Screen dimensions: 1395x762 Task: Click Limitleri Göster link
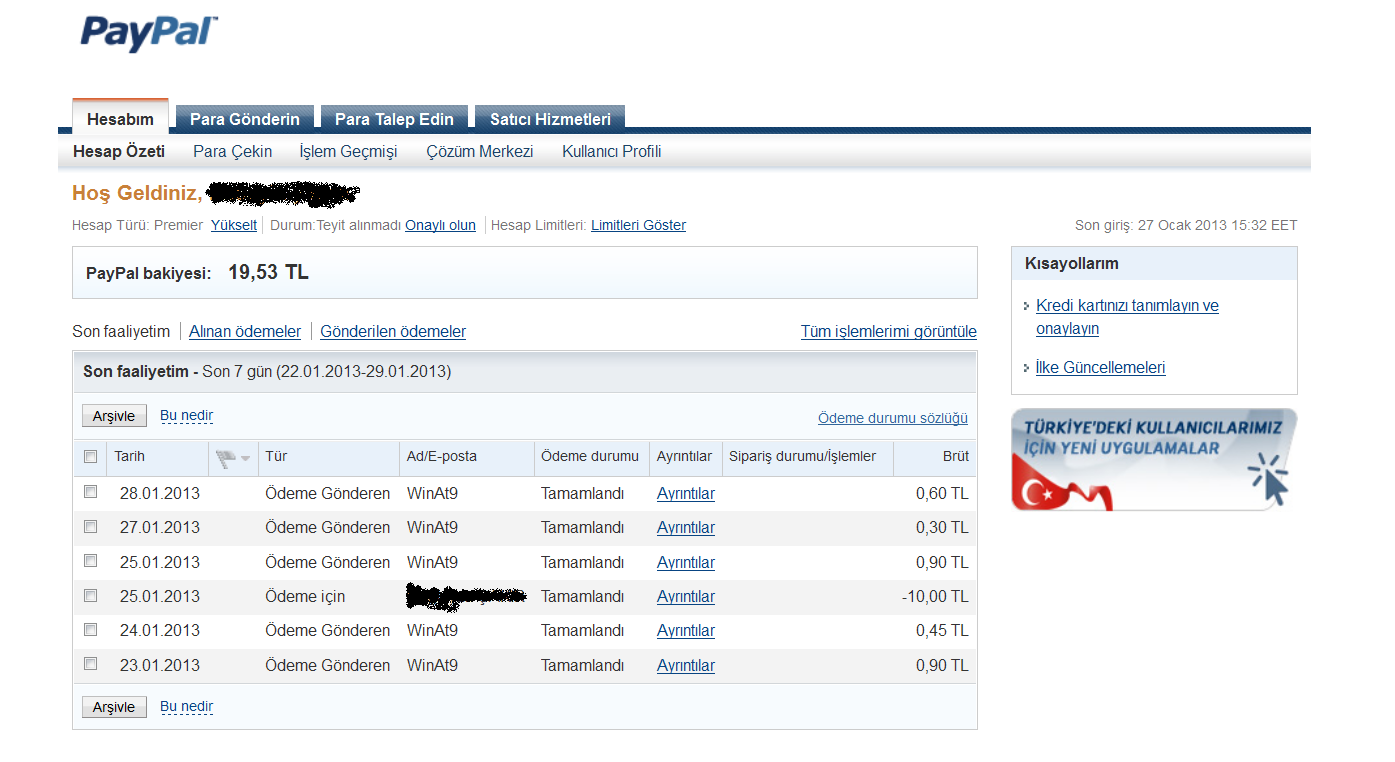click(639, 225)
